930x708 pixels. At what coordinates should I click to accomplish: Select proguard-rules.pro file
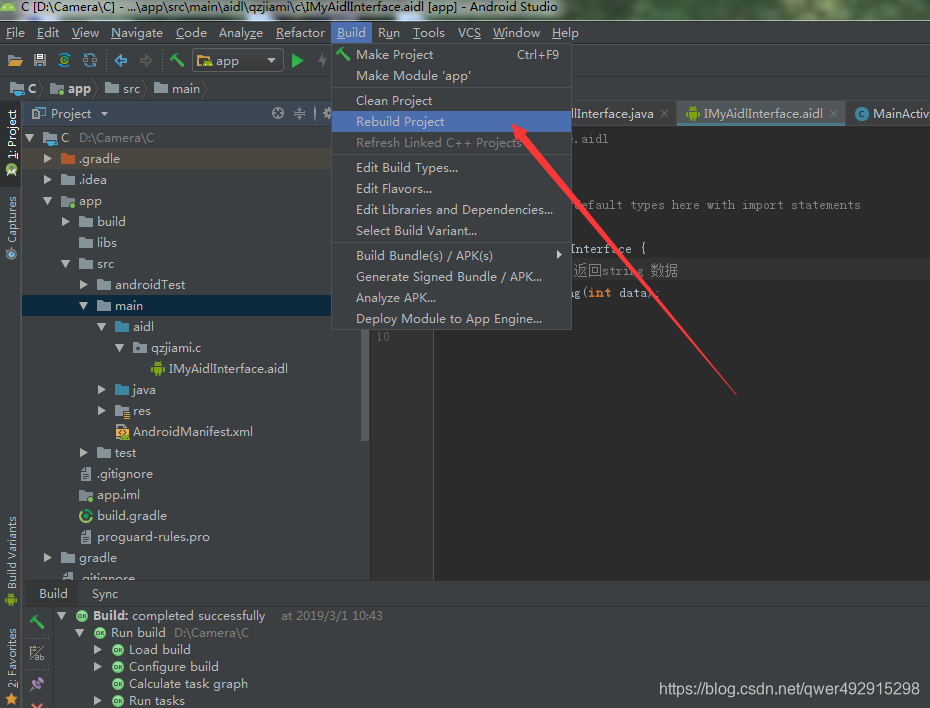click(145, 537)
